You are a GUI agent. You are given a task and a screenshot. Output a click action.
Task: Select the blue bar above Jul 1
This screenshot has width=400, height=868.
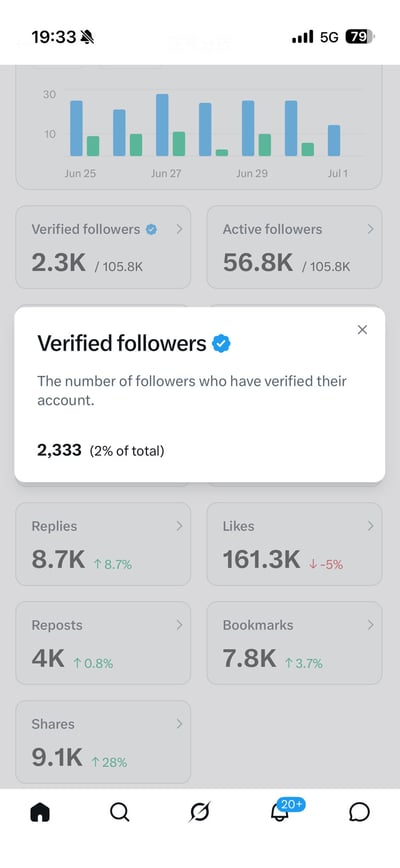coord(334,141)
